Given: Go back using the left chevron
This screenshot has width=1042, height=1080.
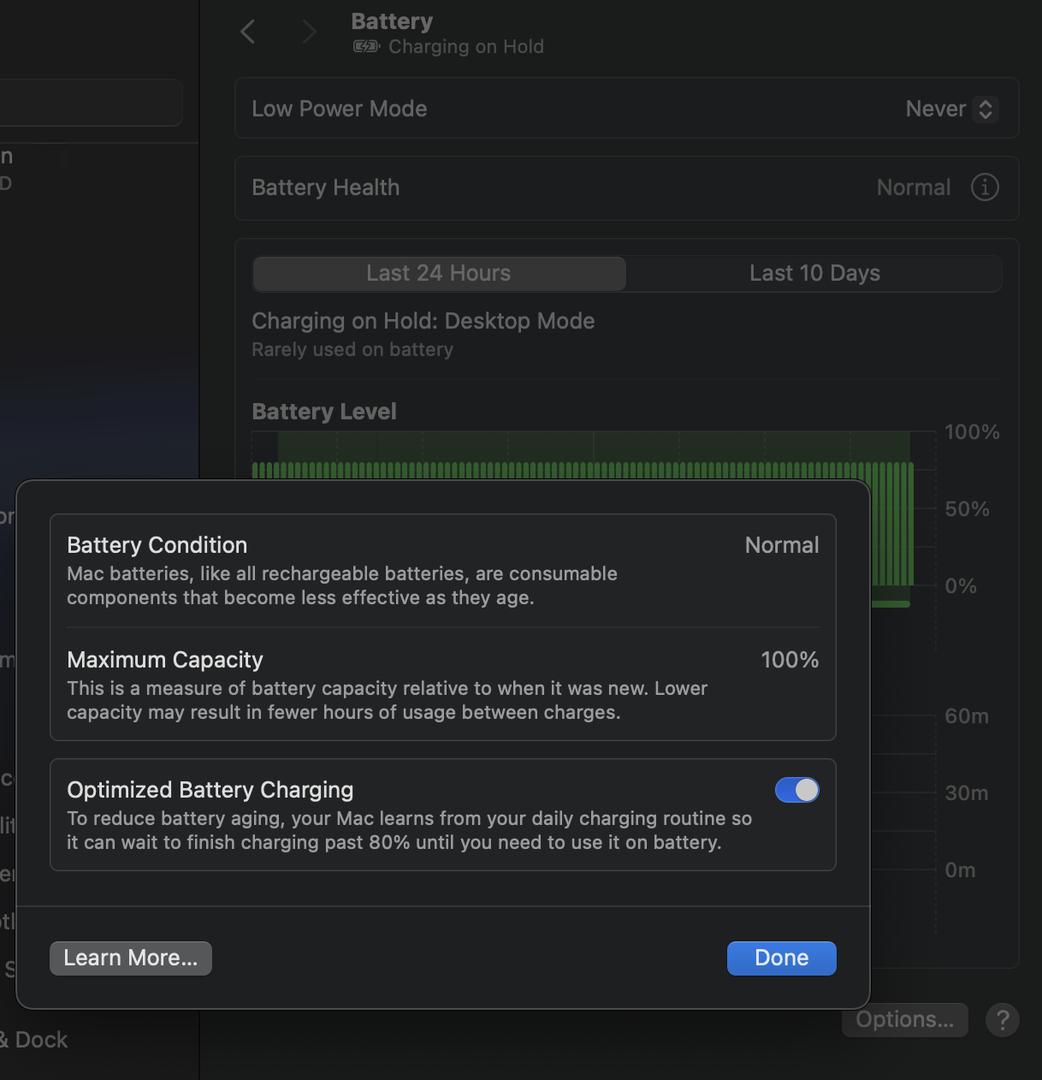Looking at the screenshot, I should pos(248,32).
